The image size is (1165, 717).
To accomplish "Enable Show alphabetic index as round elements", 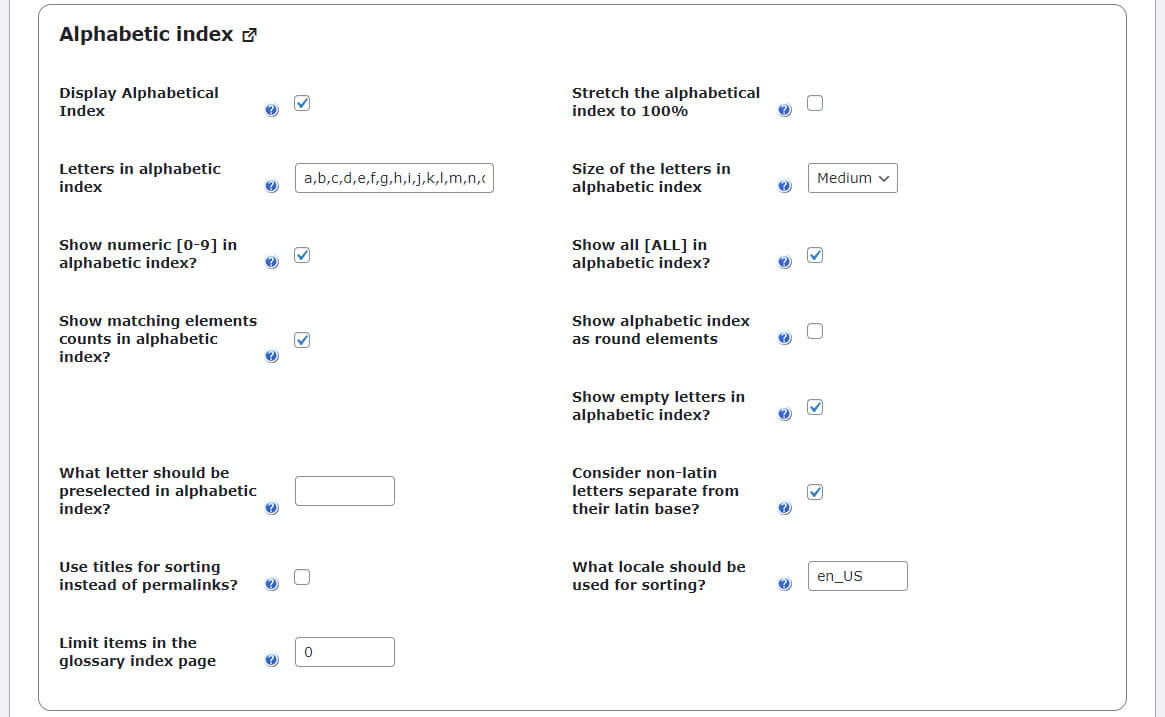I will [815, 331].
